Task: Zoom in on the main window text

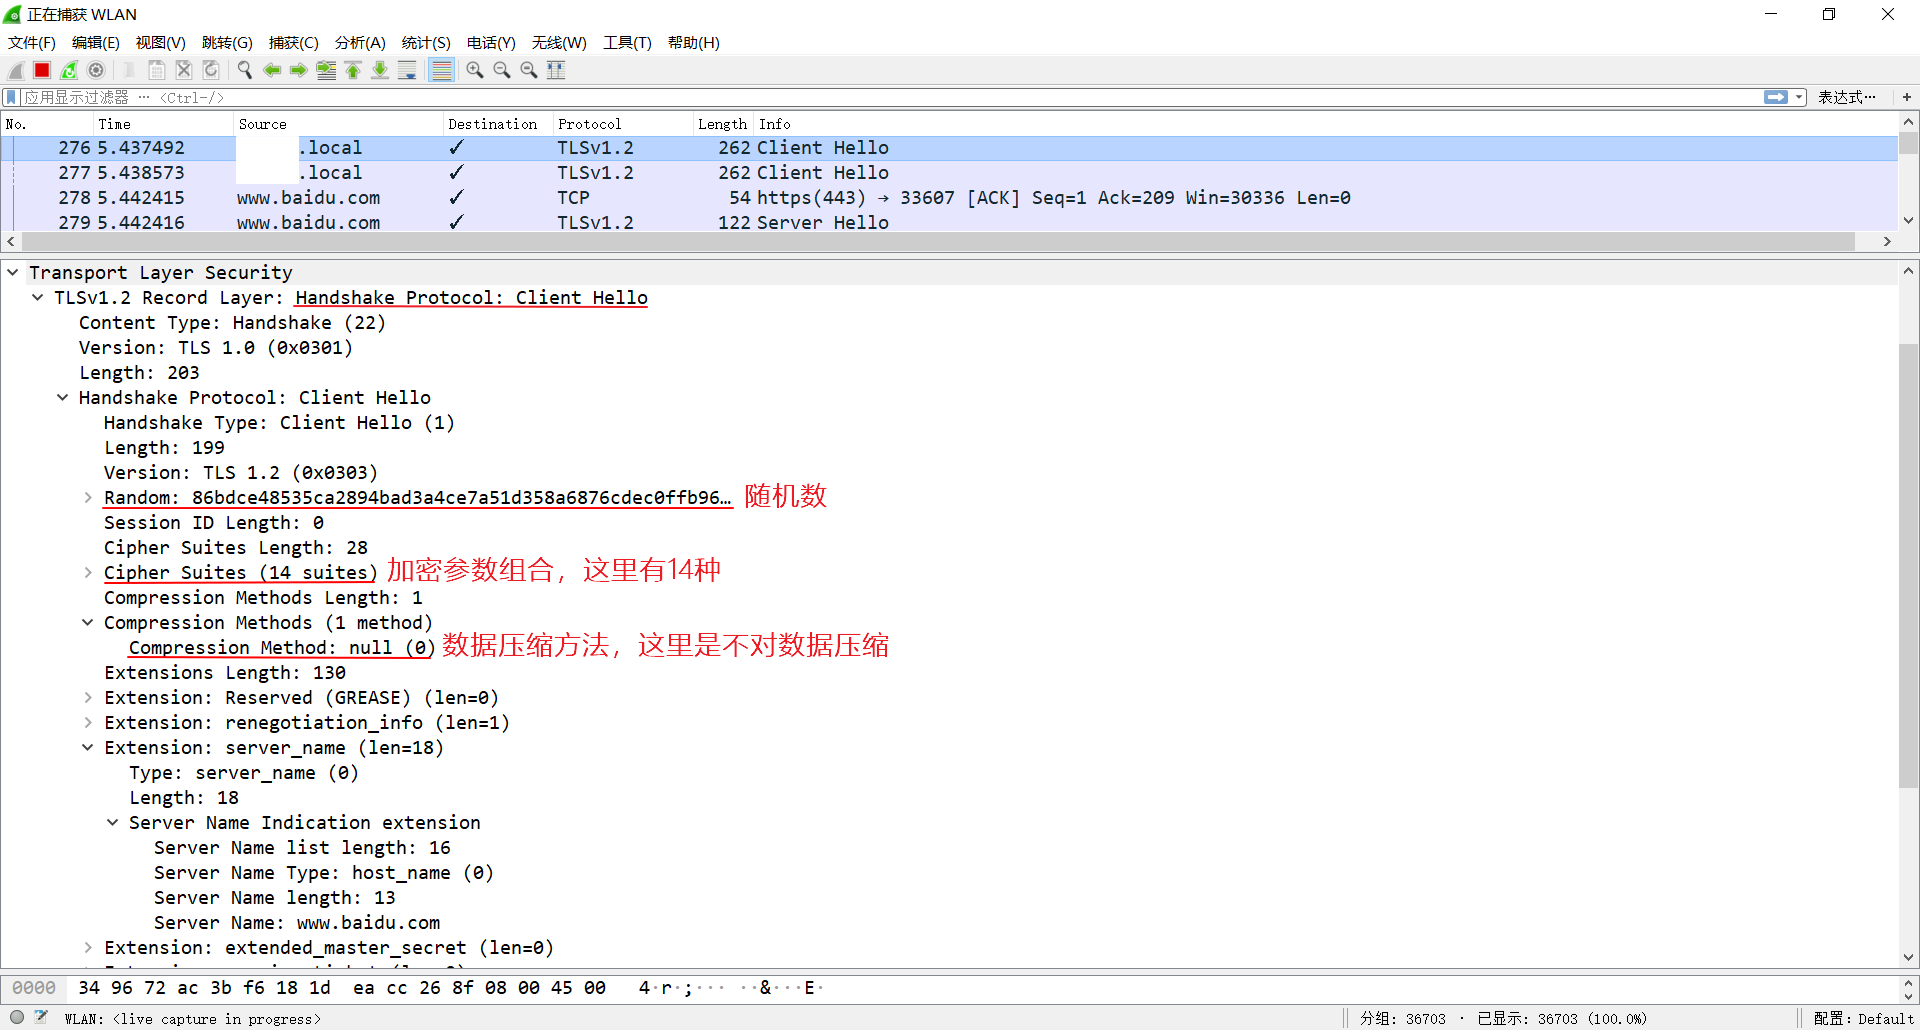Action: tap(475, 70)
